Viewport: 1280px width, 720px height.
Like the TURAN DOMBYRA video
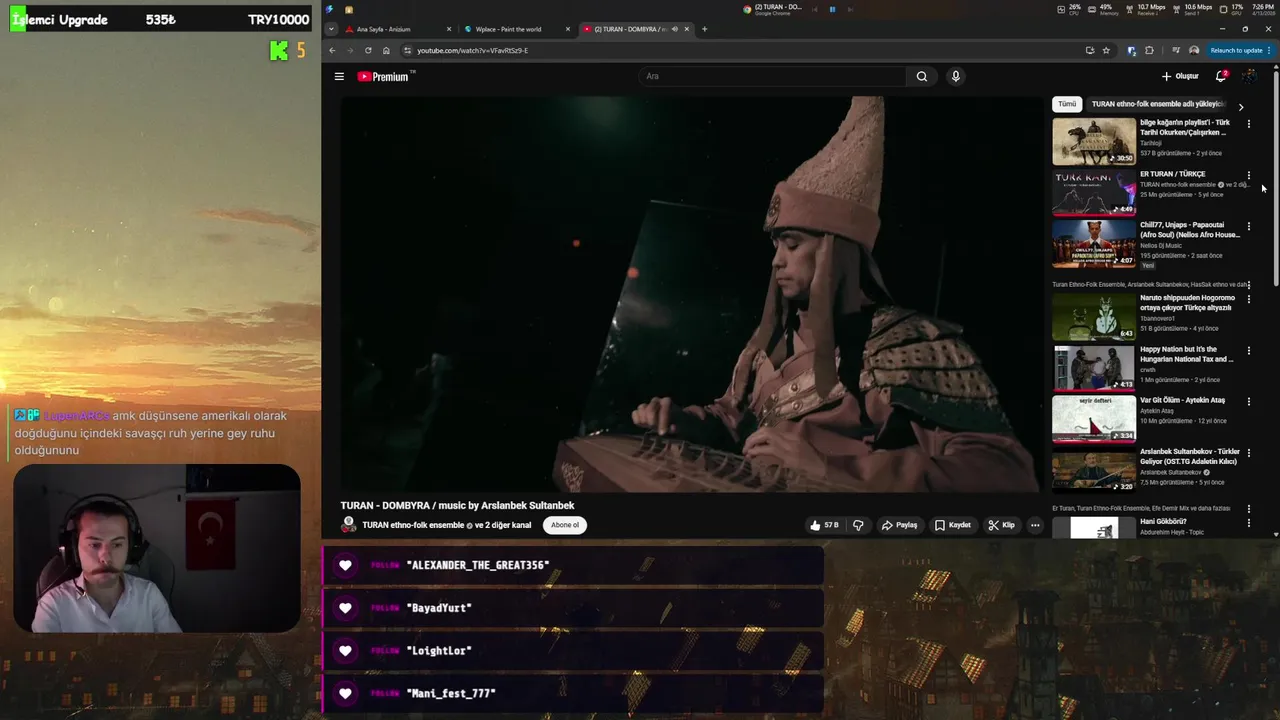coord(824,525)
